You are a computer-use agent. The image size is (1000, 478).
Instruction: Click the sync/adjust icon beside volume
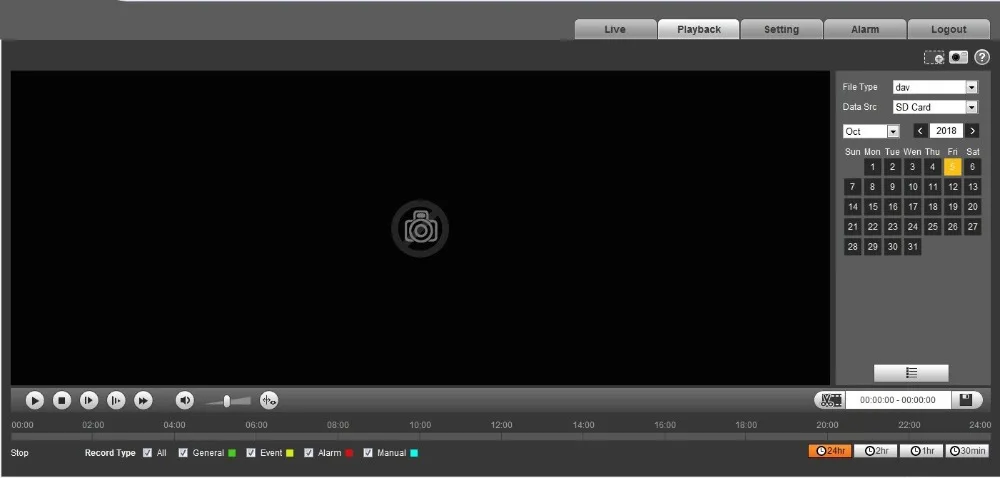269,400
